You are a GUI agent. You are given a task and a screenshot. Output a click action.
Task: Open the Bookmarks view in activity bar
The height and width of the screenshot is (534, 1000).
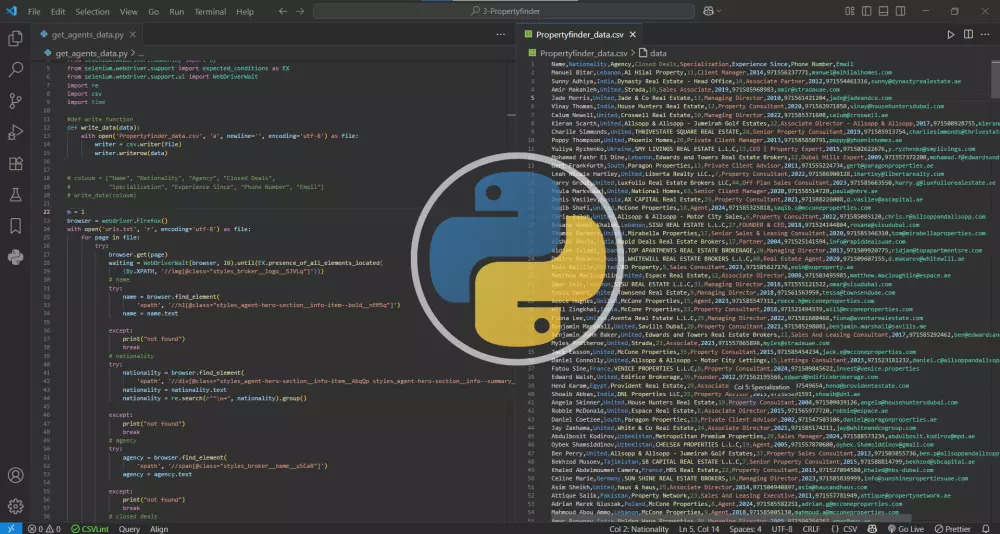(15, 226)
